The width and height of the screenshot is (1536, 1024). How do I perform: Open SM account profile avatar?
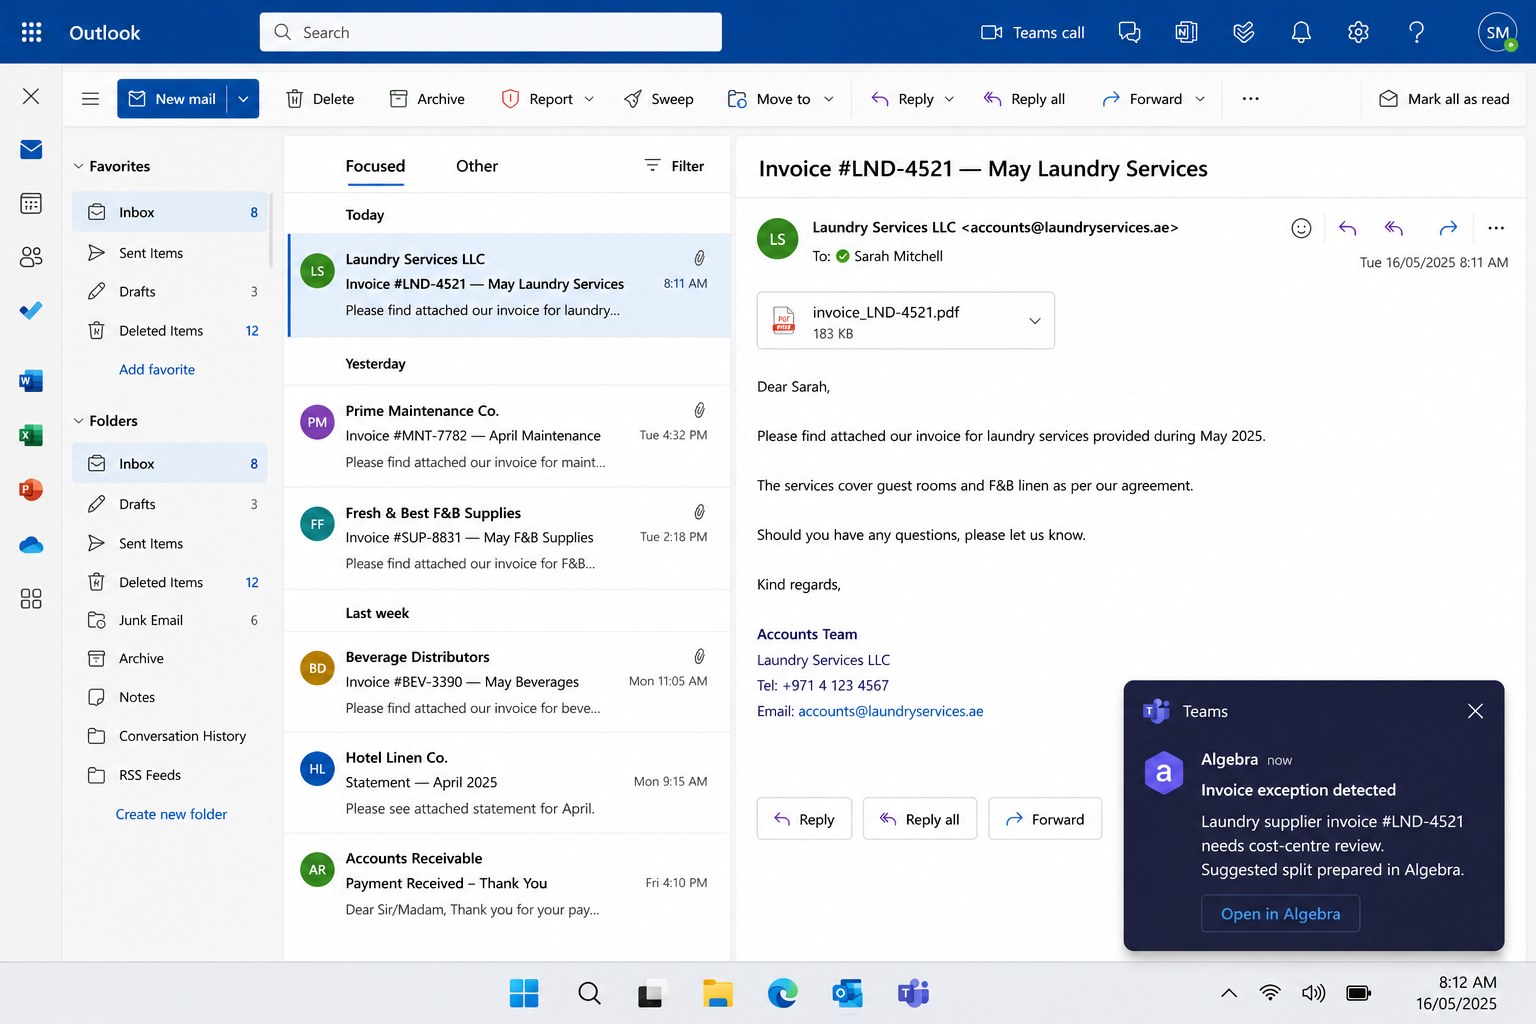tap(1497, 32)
